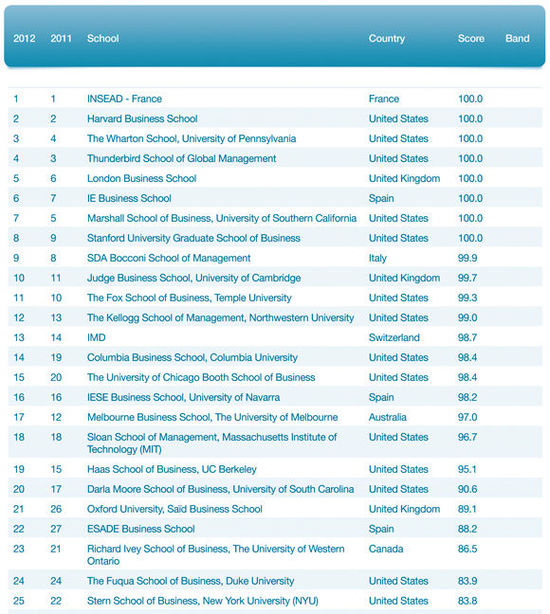
Task: Click the 98.2 score value
Action: [467, 397]
